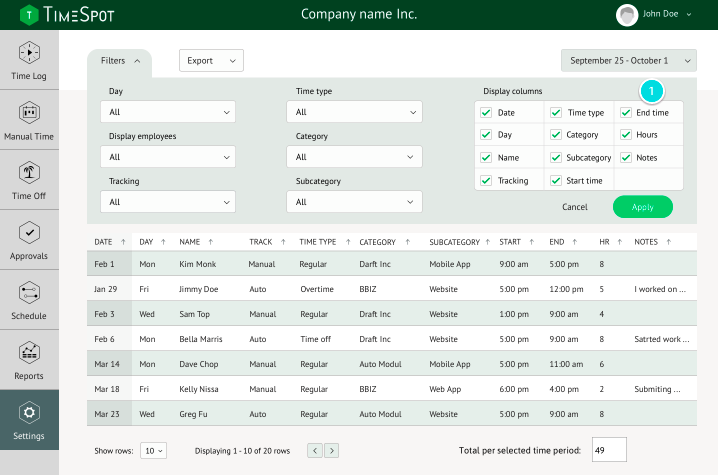Click the total per period field
718x475 pixels.
click(x=609, y=450)
